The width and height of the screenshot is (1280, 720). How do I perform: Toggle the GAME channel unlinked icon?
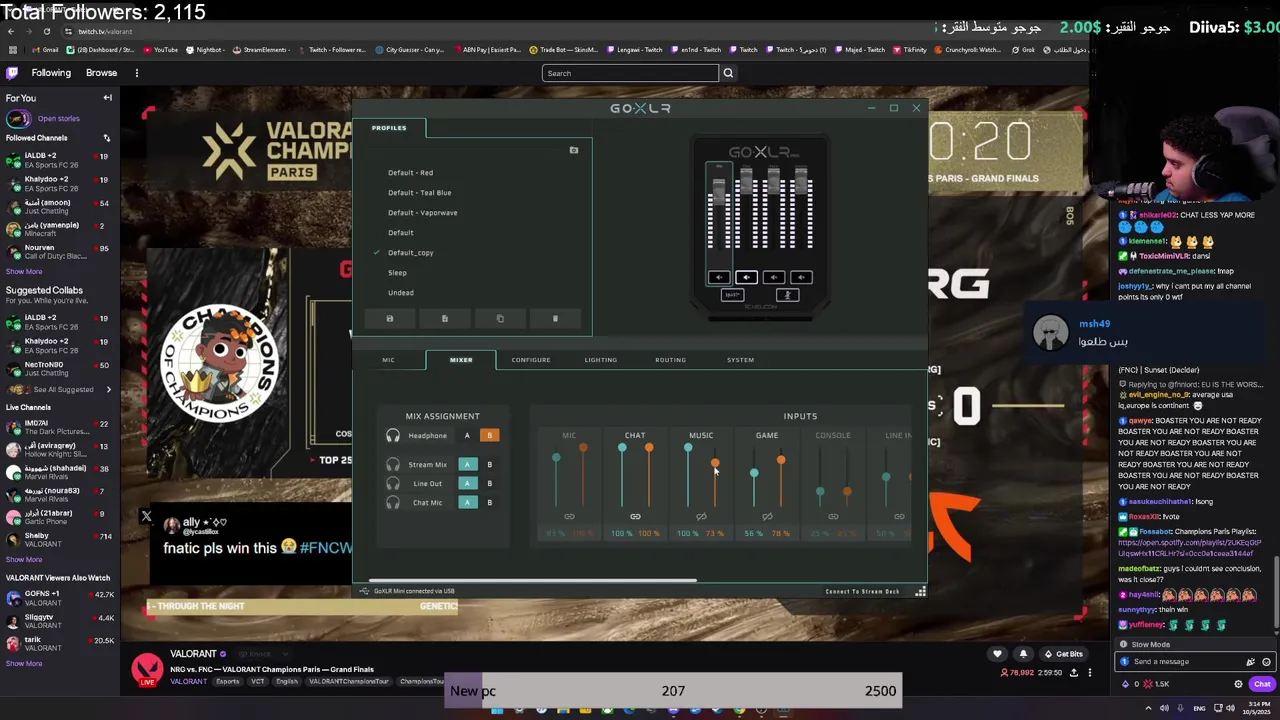pos(767,517)
